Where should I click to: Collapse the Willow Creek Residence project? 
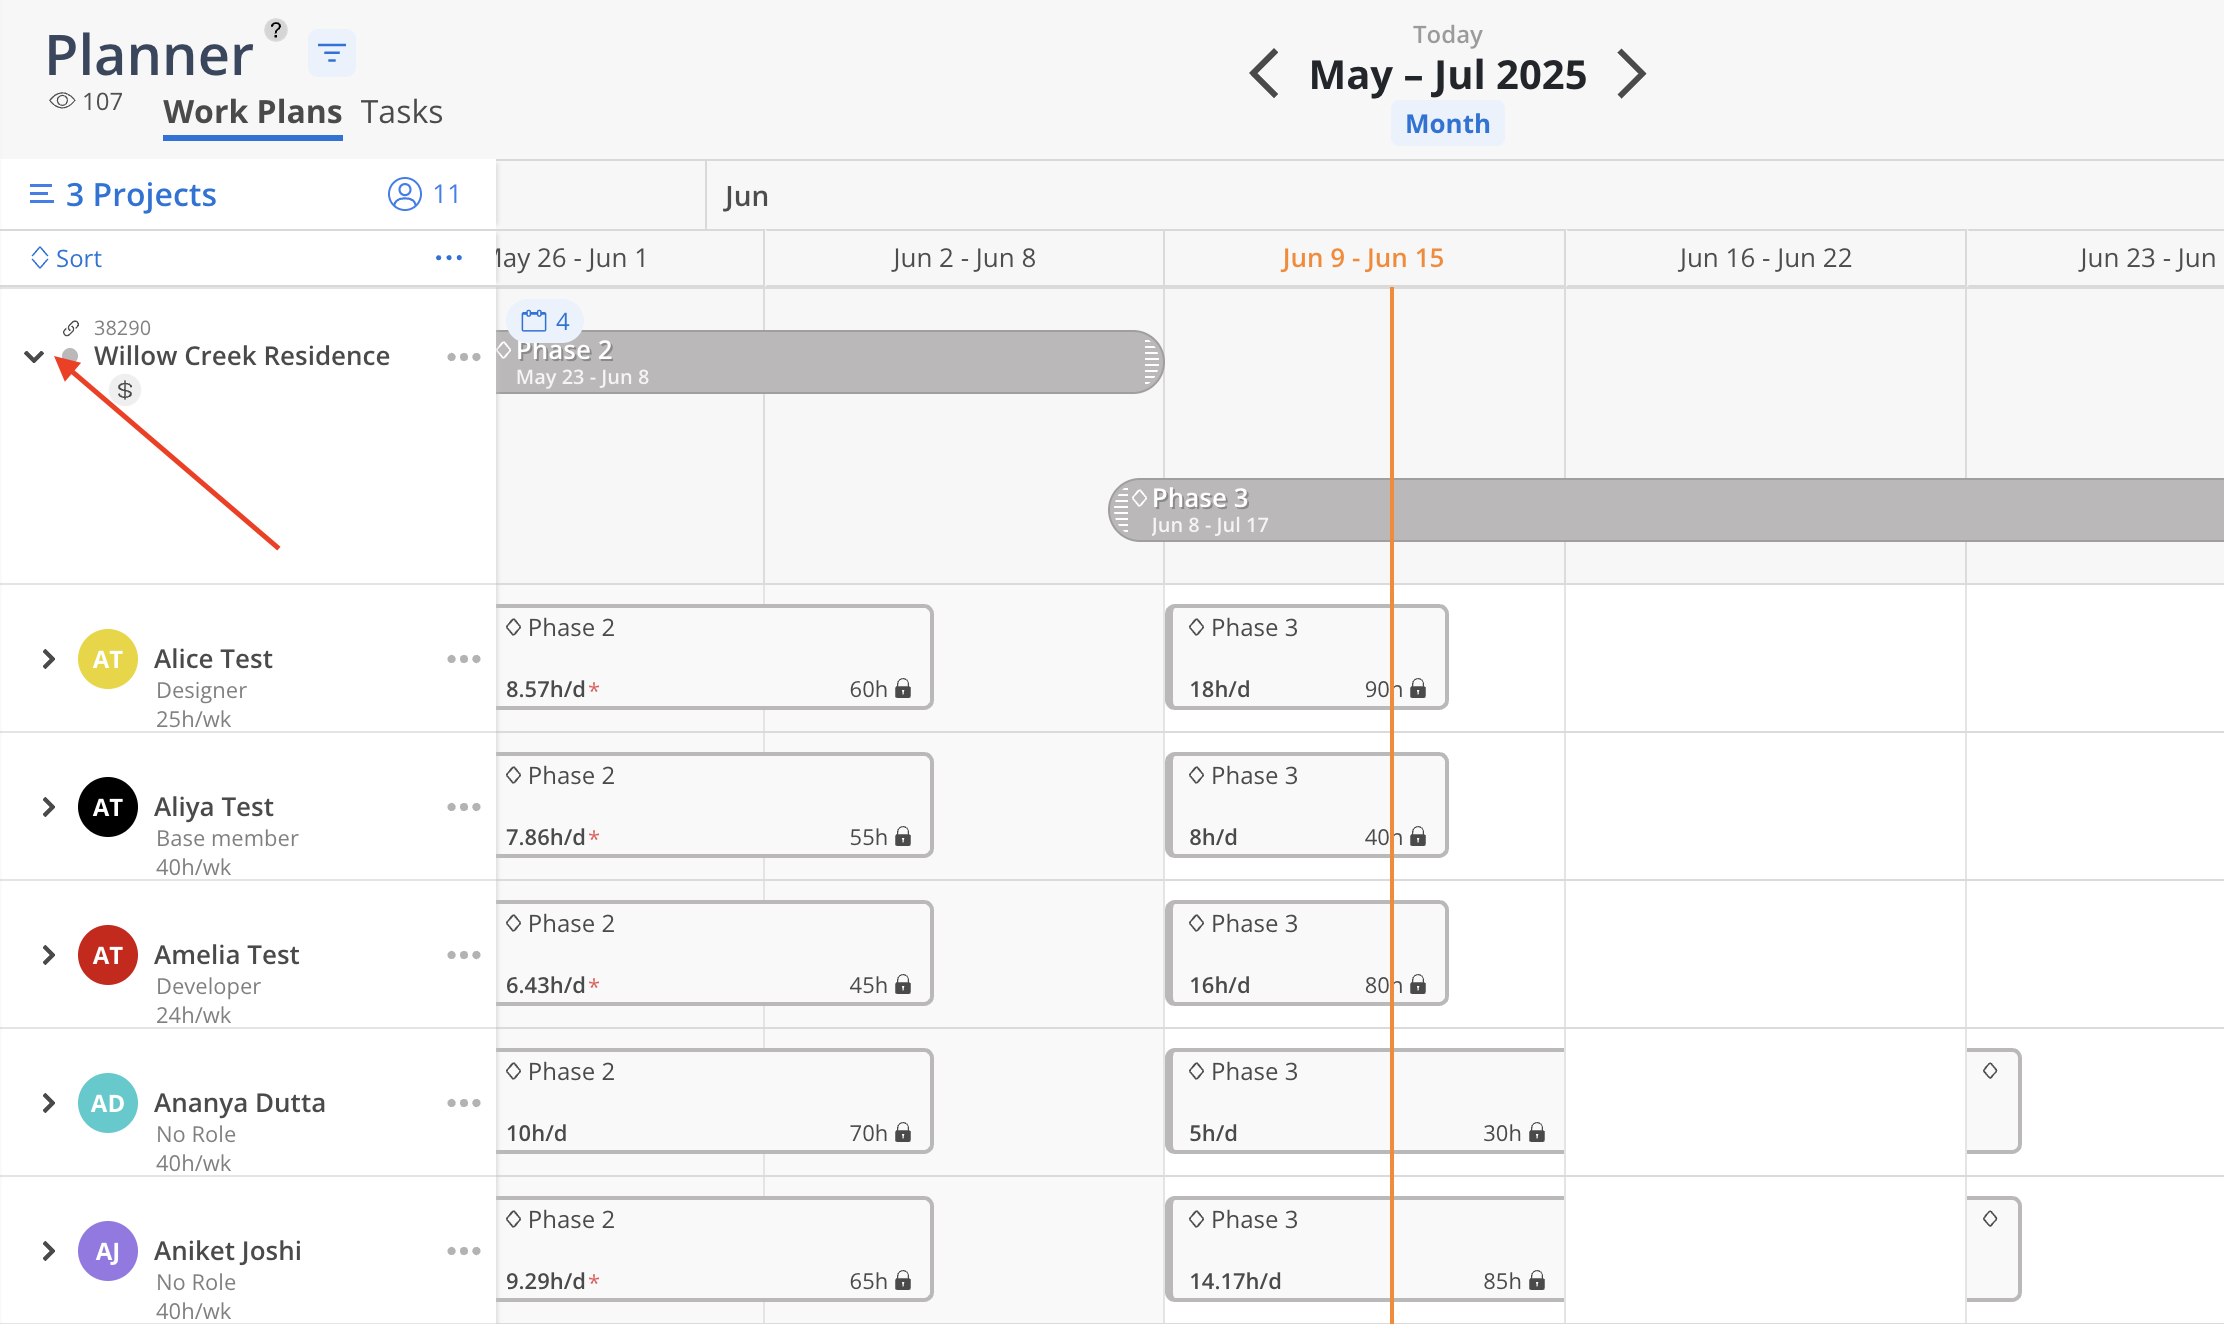(x=34, y=356)
